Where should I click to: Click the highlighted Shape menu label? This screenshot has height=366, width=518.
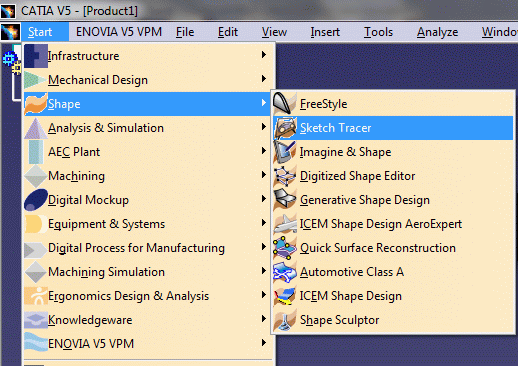coord(64,105)
